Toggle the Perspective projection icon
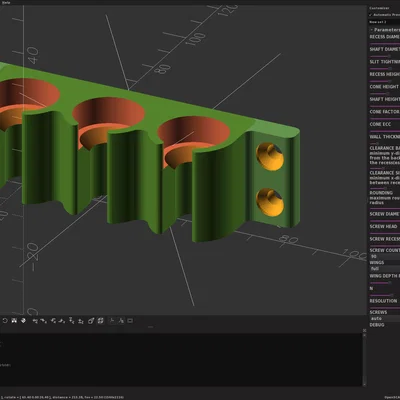 [112, 321]
